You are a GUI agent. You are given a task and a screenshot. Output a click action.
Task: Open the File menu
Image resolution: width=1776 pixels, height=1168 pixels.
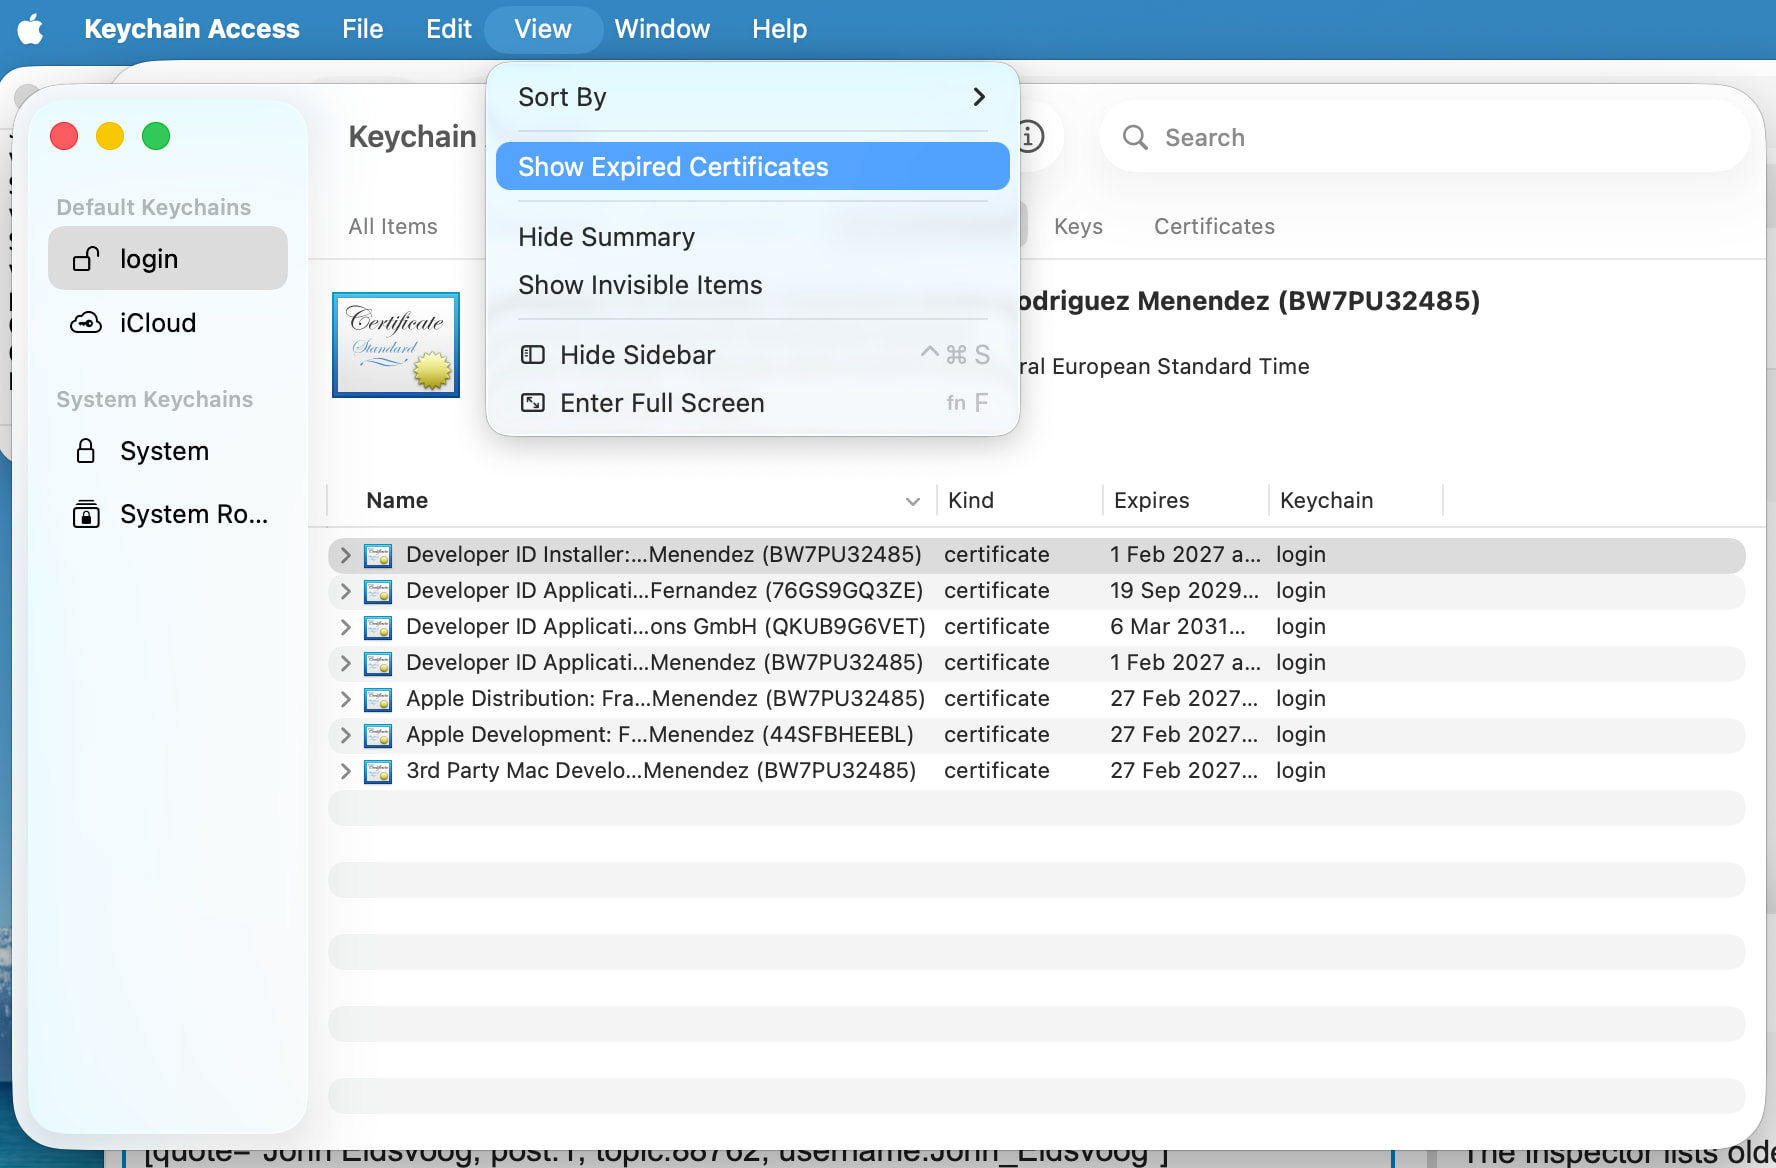pos(362,29)
